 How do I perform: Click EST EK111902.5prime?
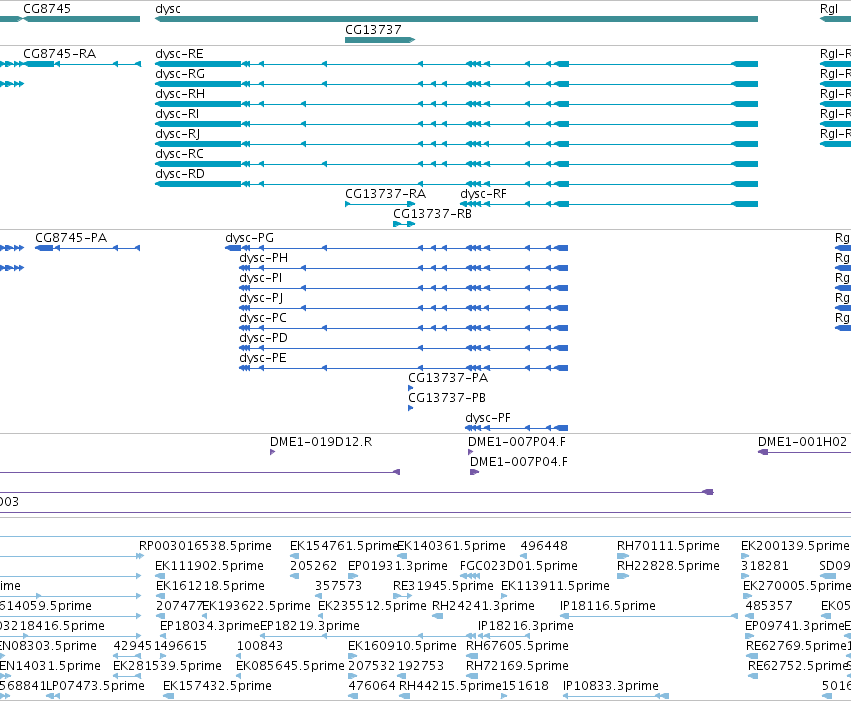click(160, 576)
